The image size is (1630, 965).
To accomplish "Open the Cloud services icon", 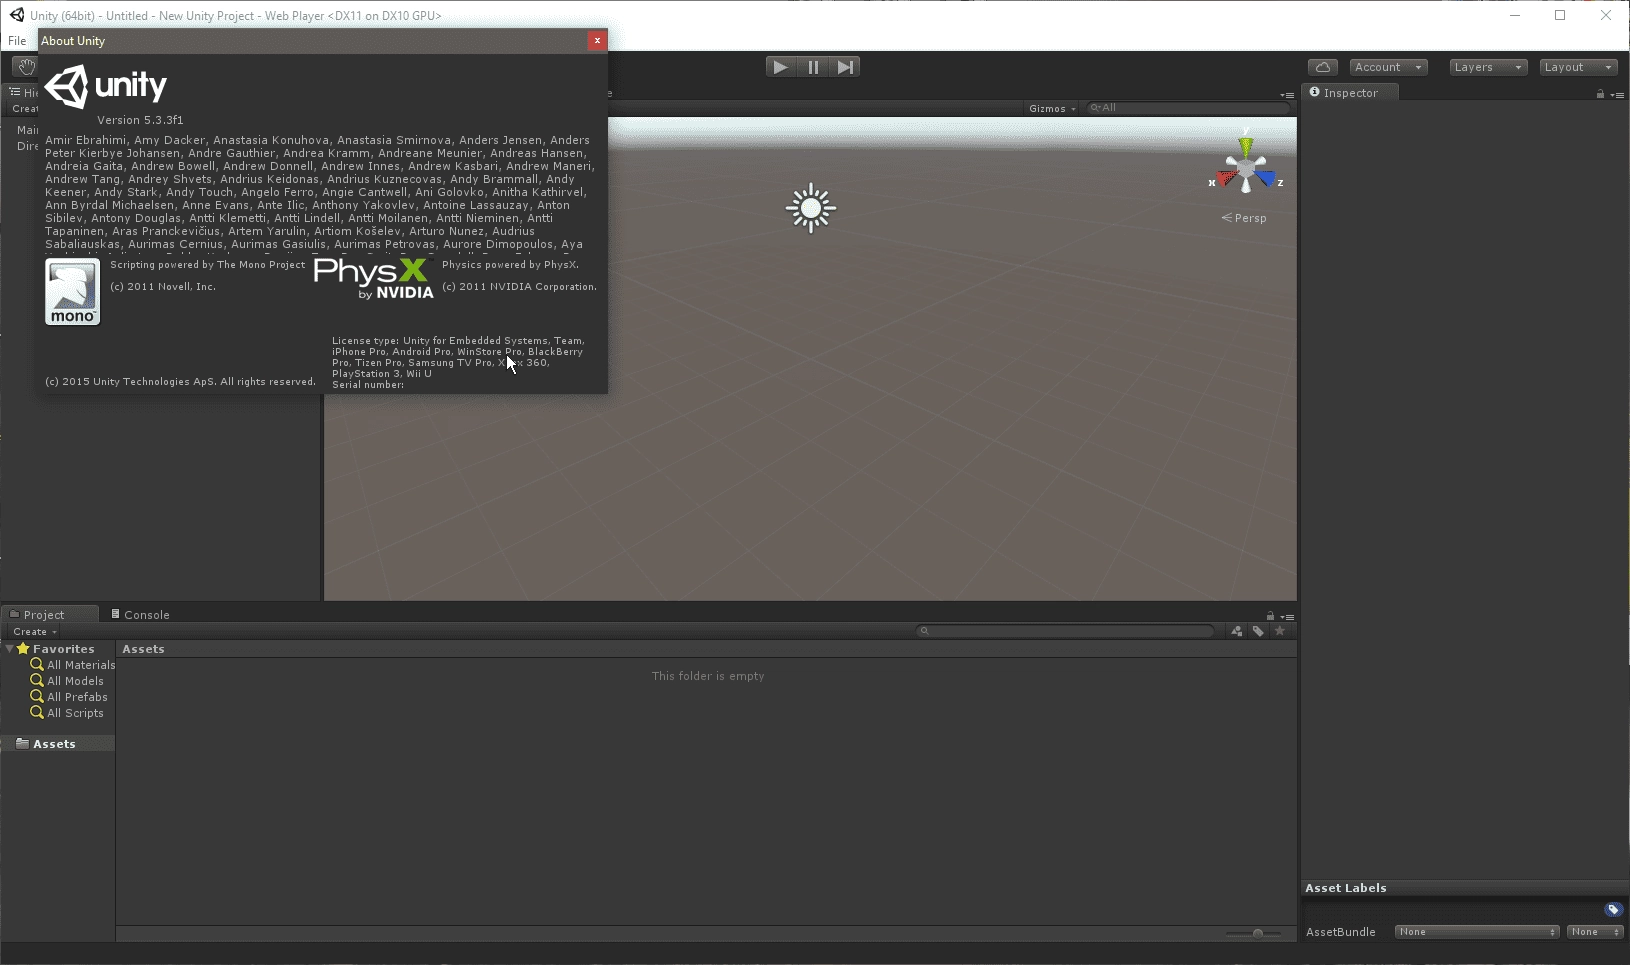I will click(x=1323, y=67).
